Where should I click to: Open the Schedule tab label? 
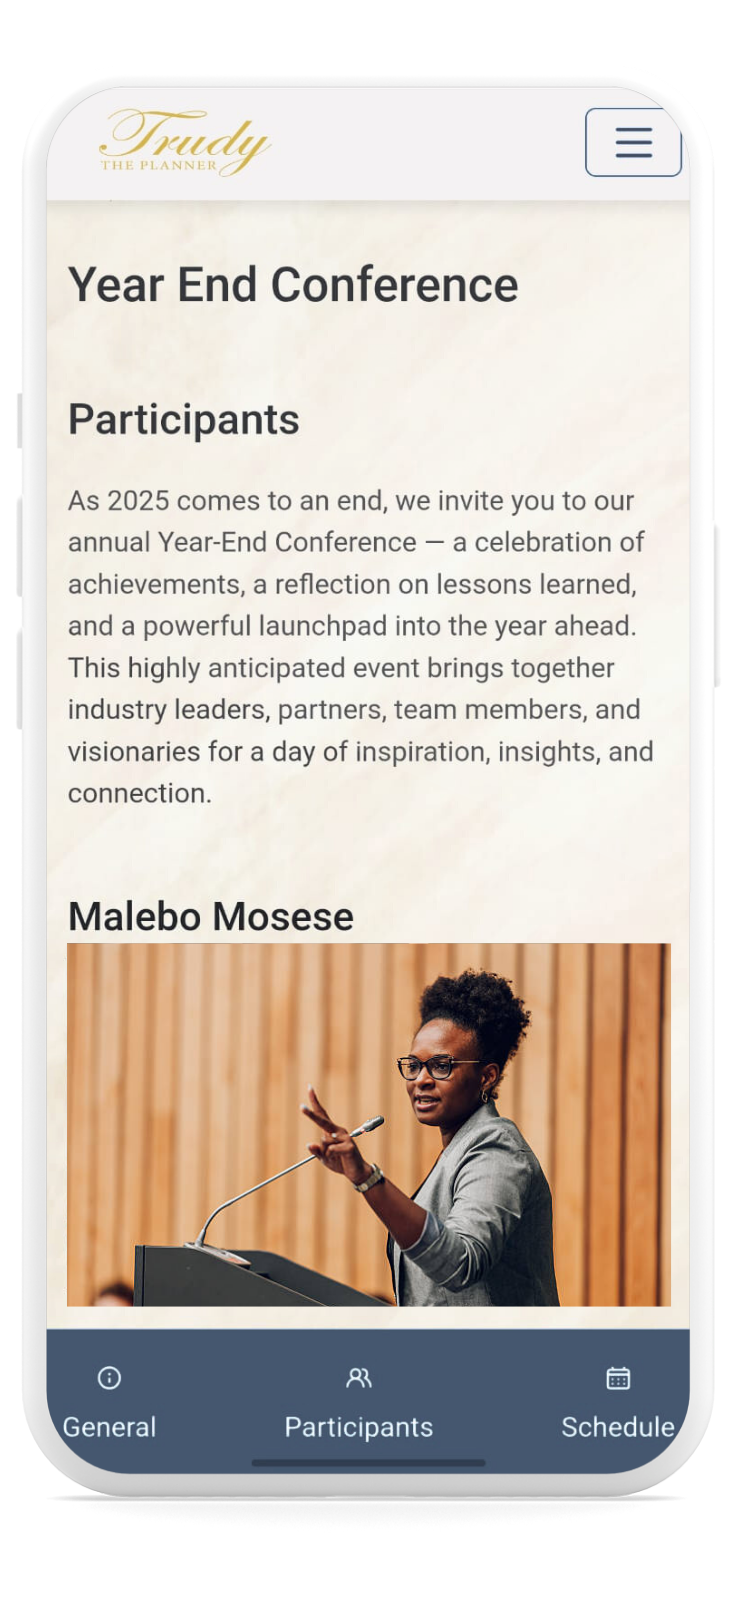point(618,1427)
